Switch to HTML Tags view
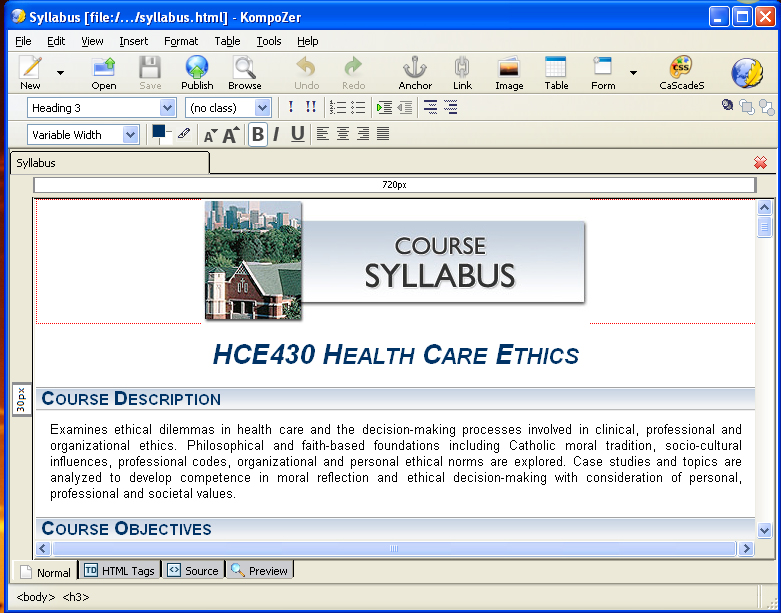Image resolution: width=781 pixels, height=613 pixels. click(120, 571)
